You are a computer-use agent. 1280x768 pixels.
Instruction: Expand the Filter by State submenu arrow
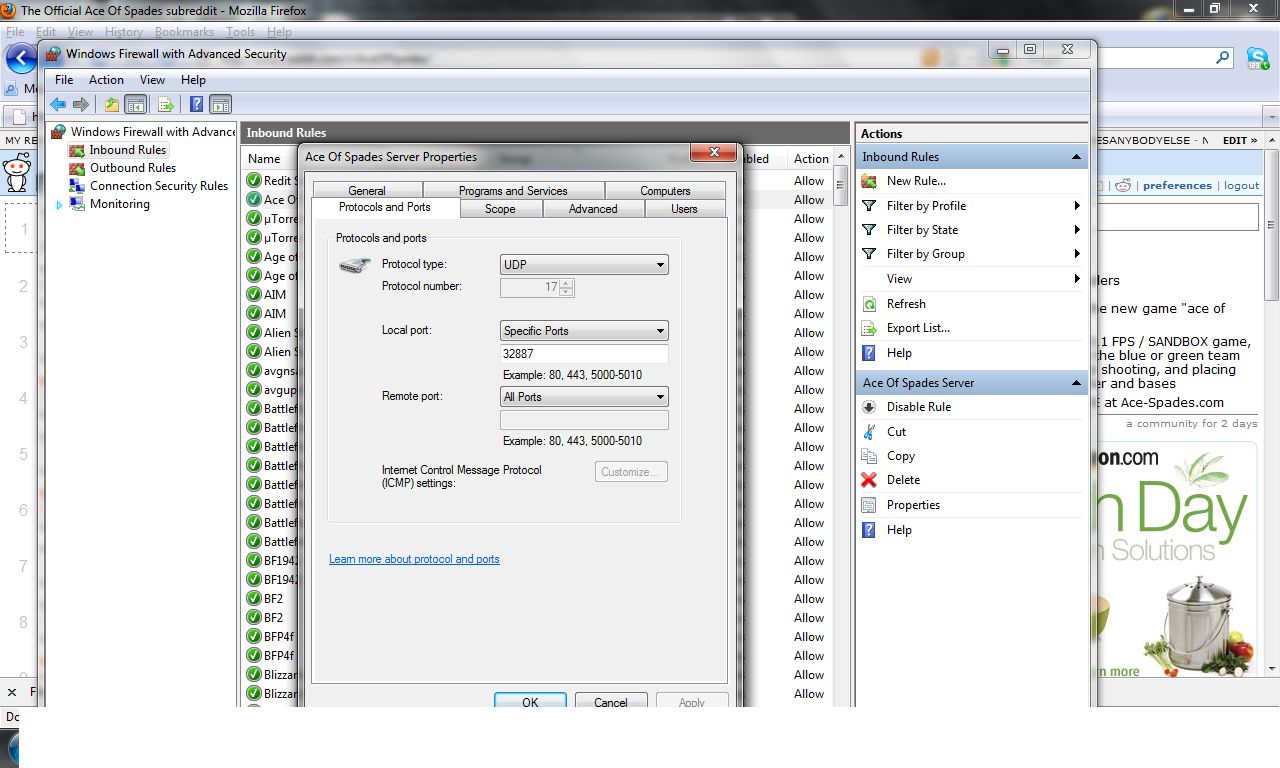[x=1077, y=230]
